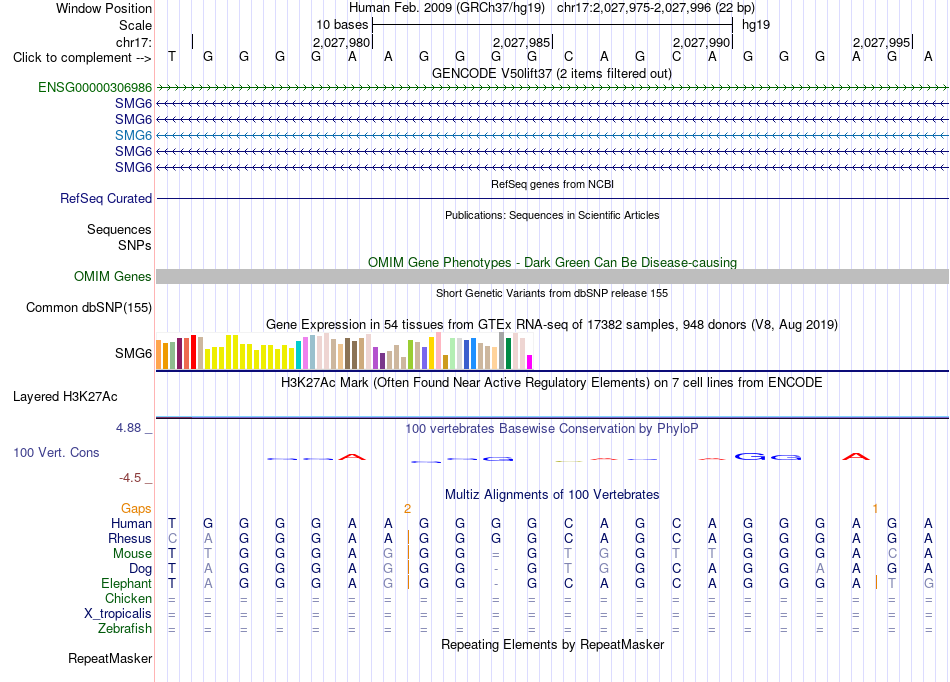Click the Common dbSNP(155) label

point(88,308)
